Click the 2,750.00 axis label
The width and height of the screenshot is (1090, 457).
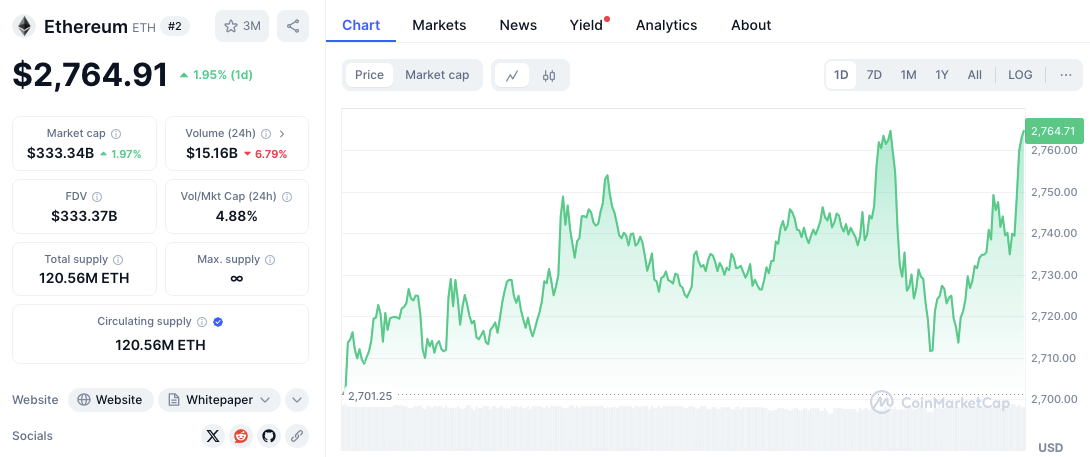coord(1054,192)
